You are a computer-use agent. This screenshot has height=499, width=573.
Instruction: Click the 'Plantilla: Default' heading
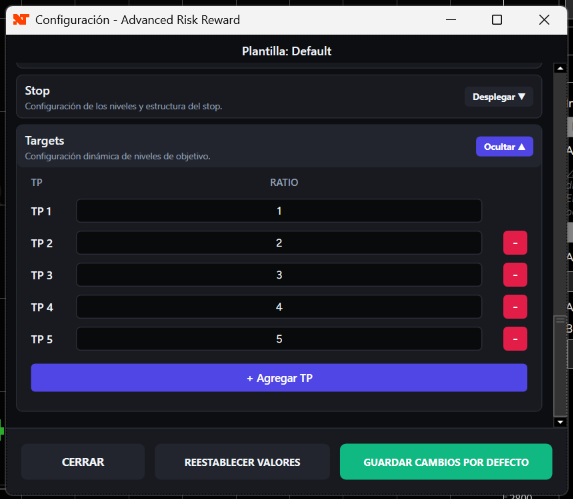(286, 51)
